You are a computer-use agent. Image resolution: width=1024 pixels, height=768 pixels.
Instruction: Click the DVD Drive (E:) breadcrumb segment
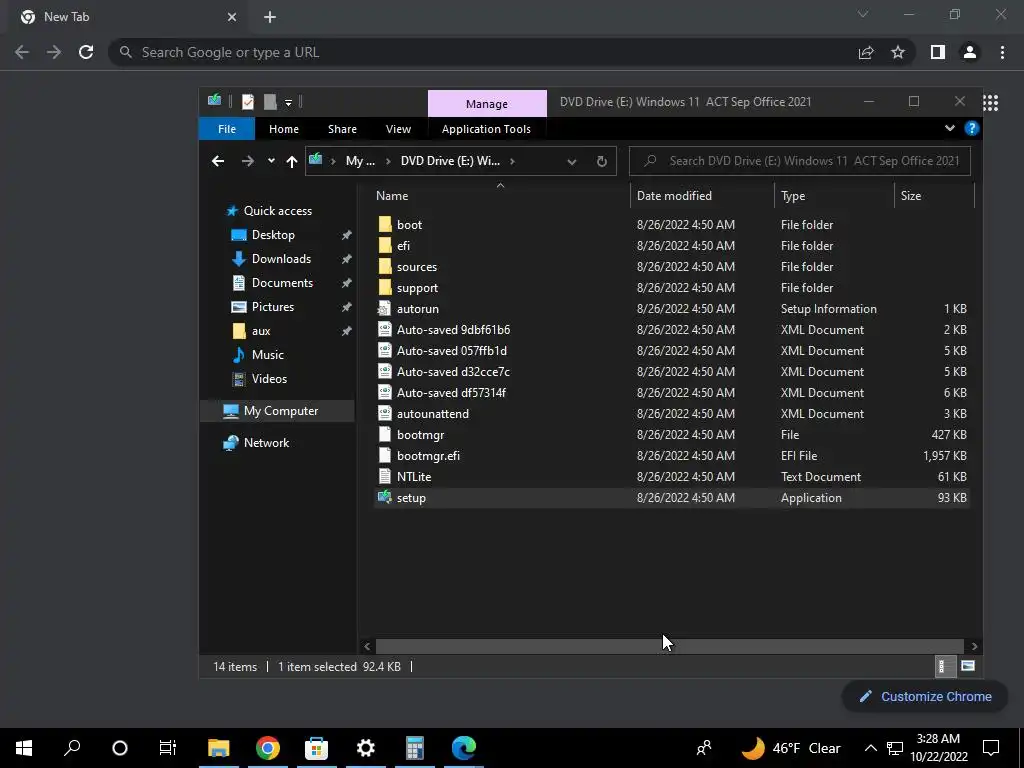450,161
